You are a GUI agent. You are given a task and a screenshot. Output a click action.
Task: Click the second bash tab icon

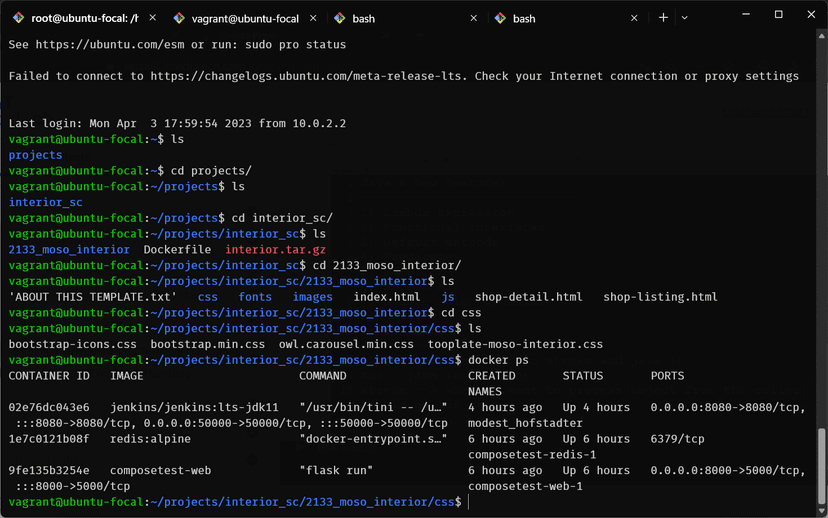pos(500,18)
